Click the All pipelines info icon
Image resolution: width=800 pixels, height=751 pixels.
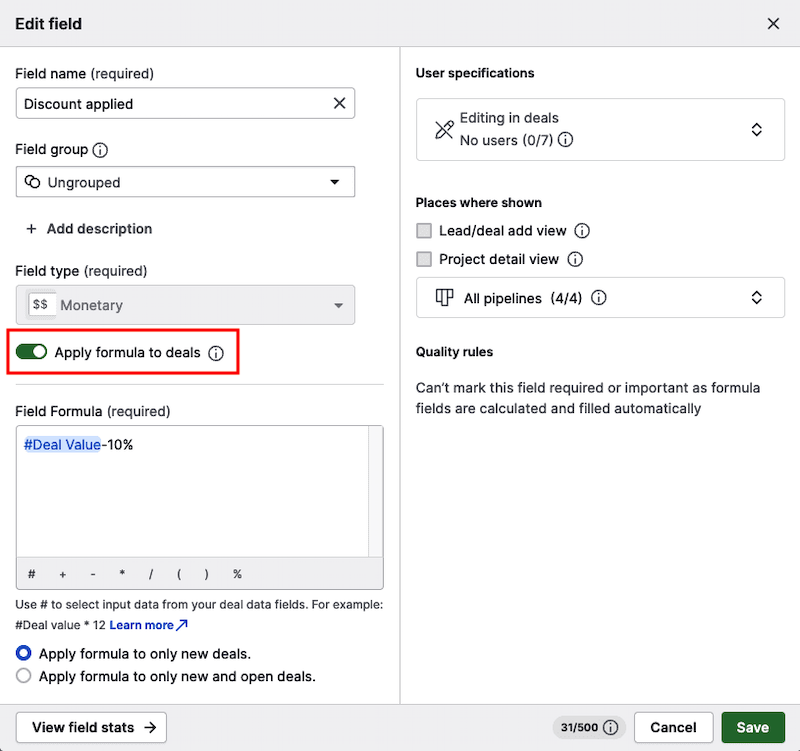point(598,298)
